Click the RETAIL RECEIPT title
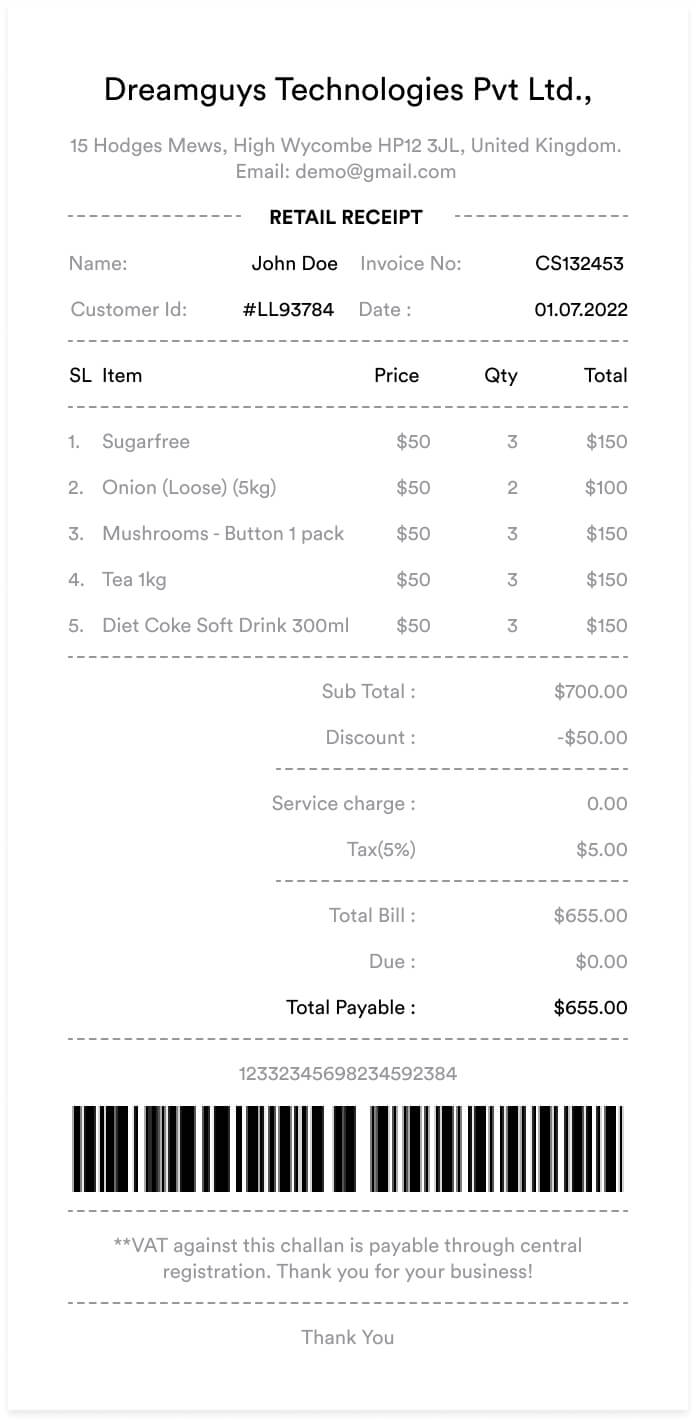This screenshot has height=1422, width=696. 346,217
